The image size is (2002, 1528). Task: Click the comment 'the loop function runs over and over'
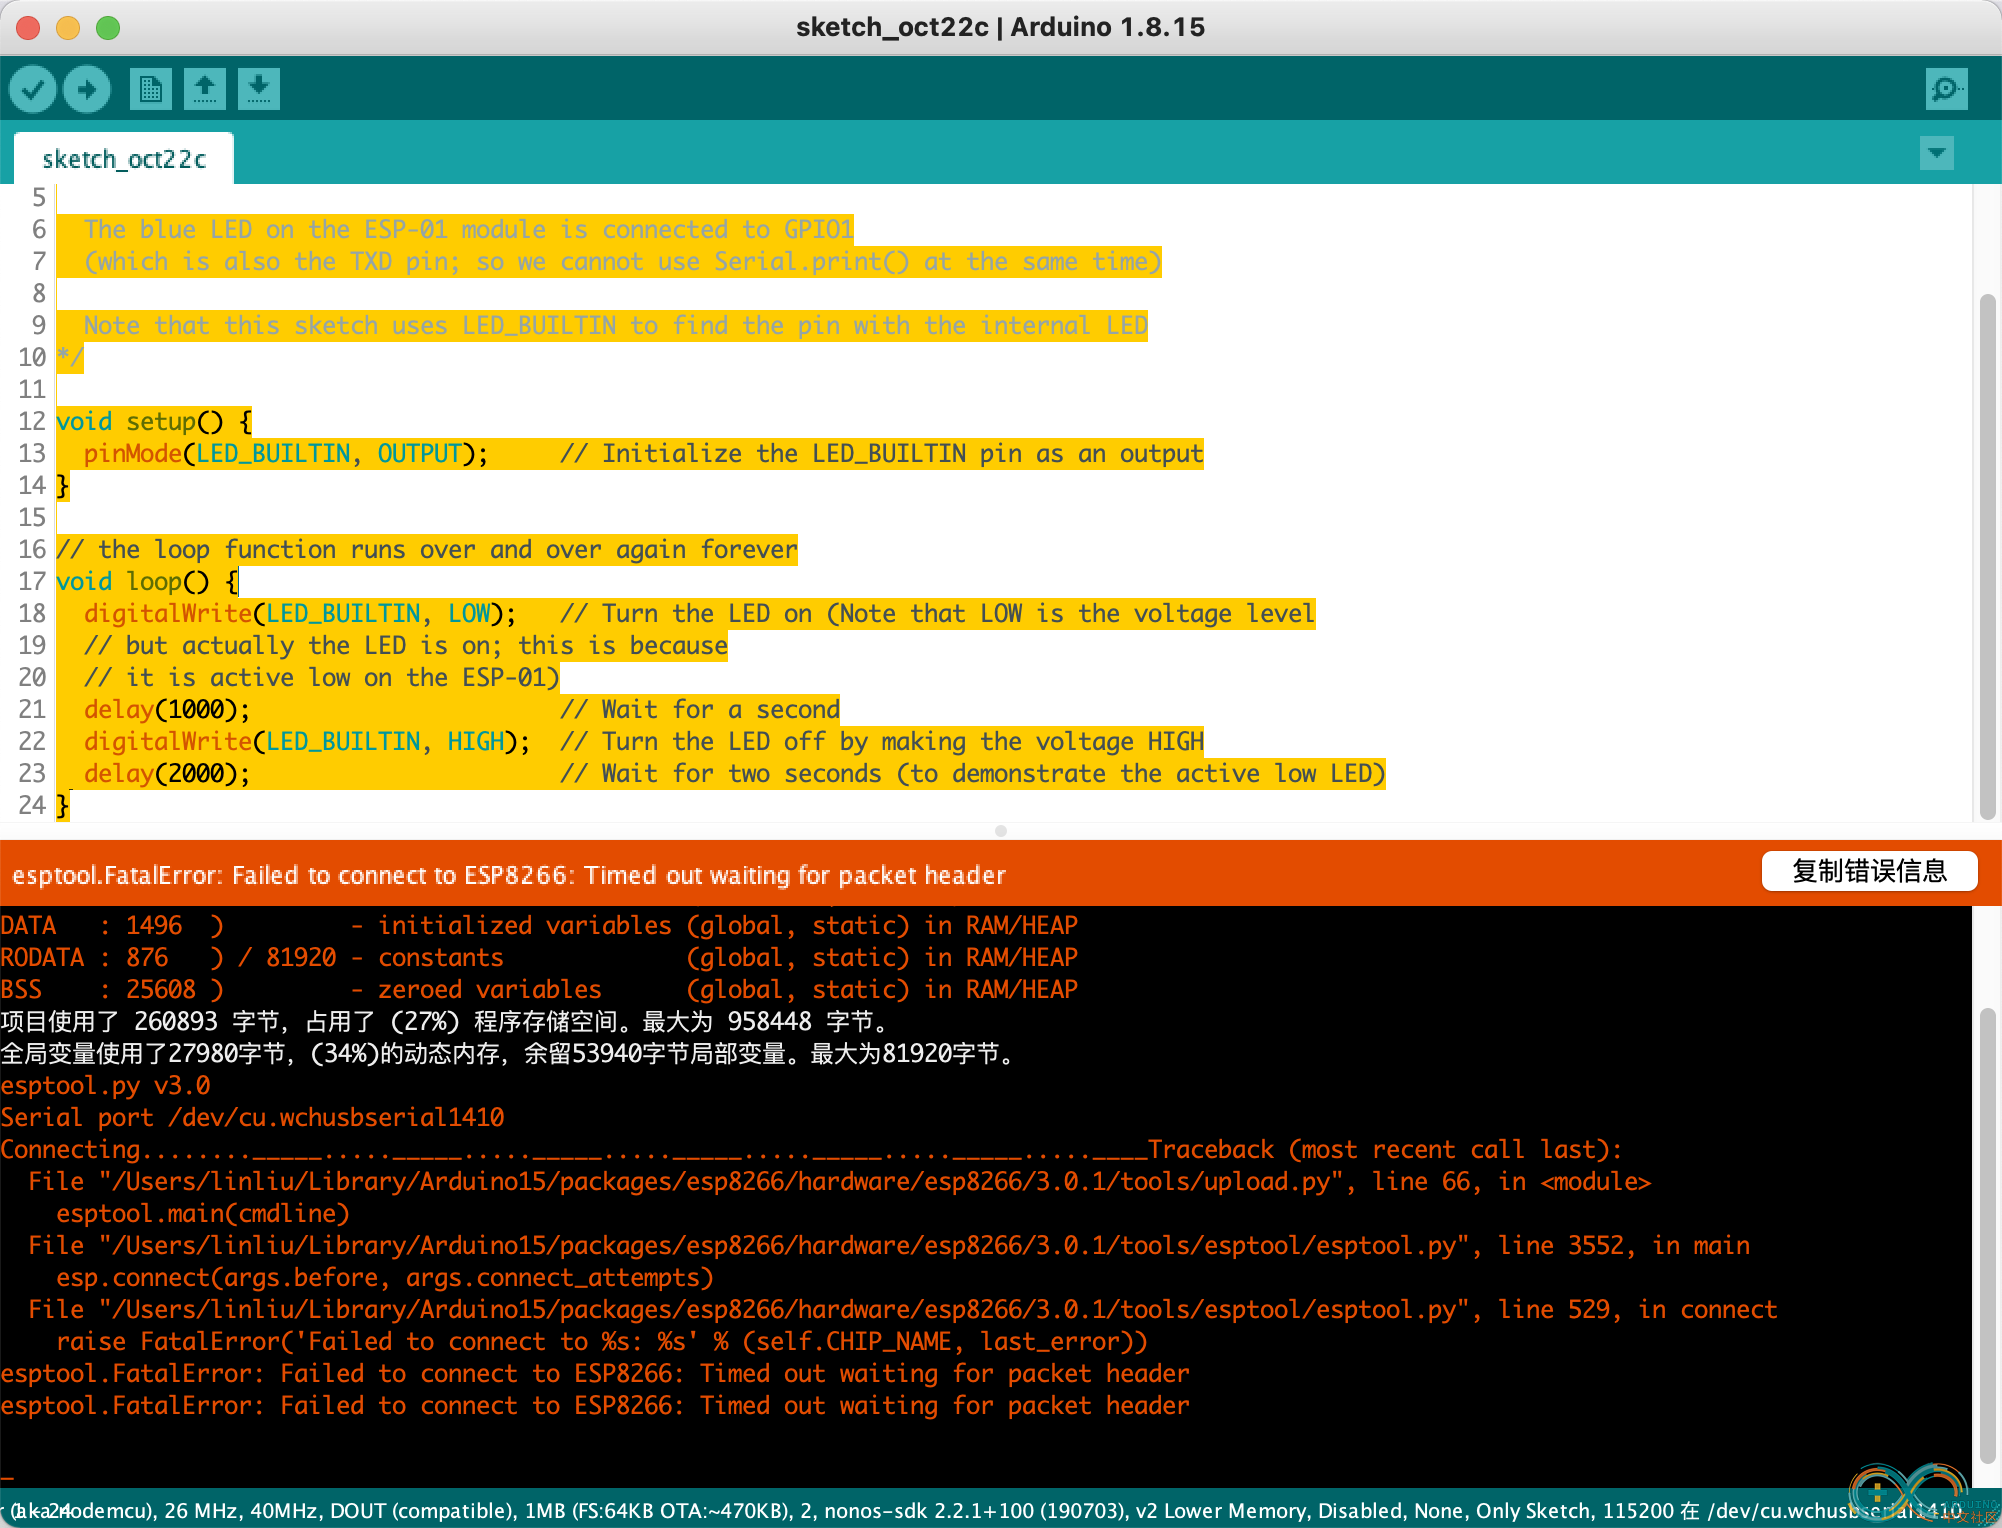coord(427,550)
